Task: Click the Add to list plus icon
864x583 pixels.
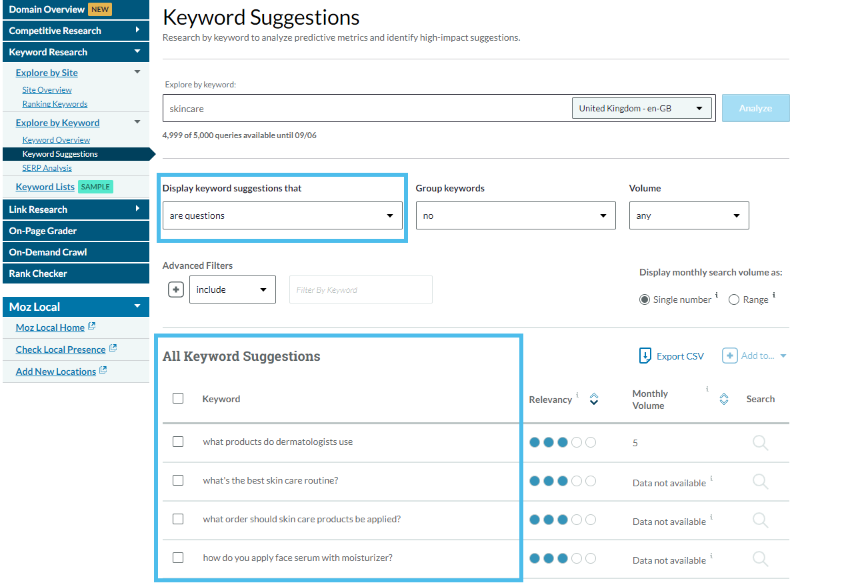Action: click(730, 356)
